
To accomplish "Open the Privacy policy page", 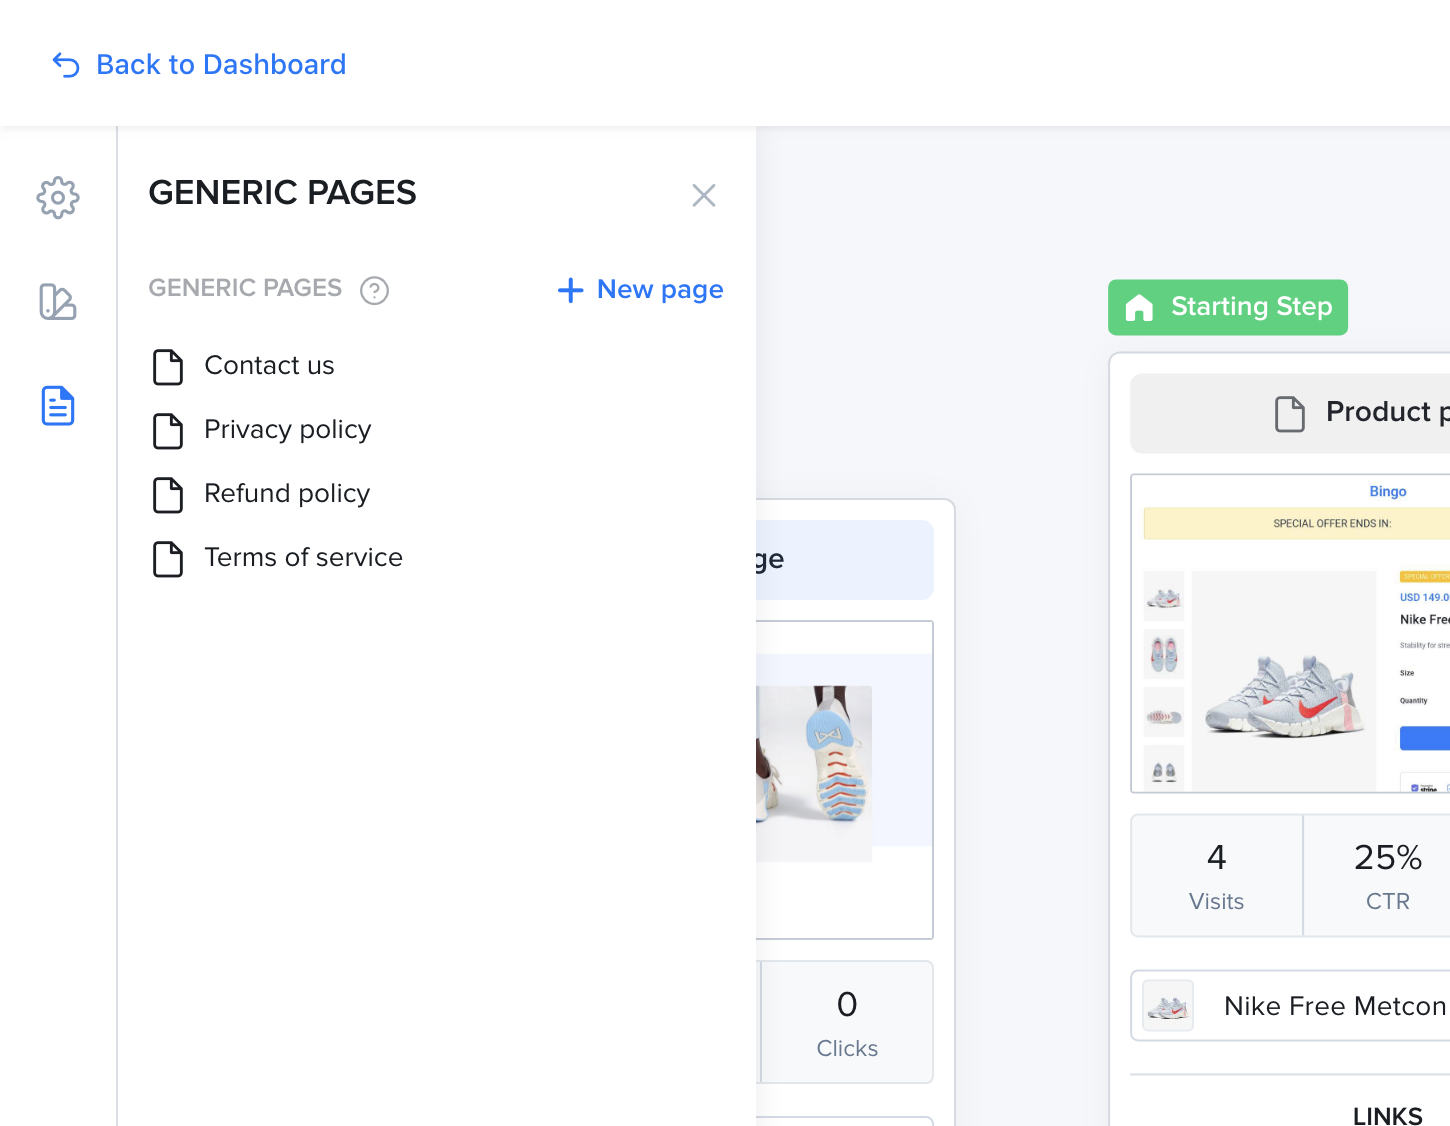I will pyautogui.click(x=288, y=430).
